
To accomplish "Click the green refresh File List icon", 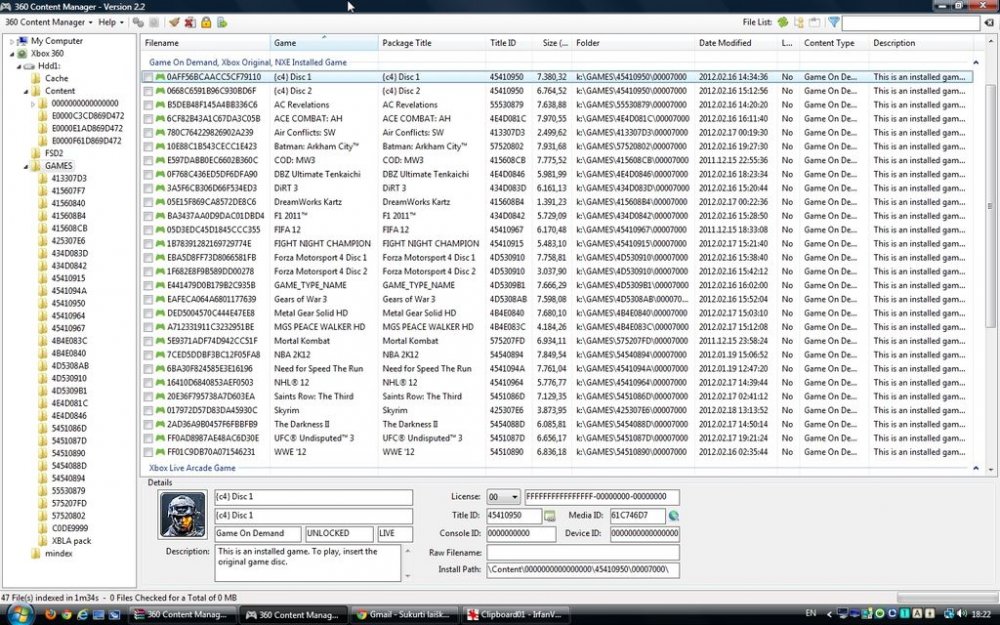I will coord(783,22).
